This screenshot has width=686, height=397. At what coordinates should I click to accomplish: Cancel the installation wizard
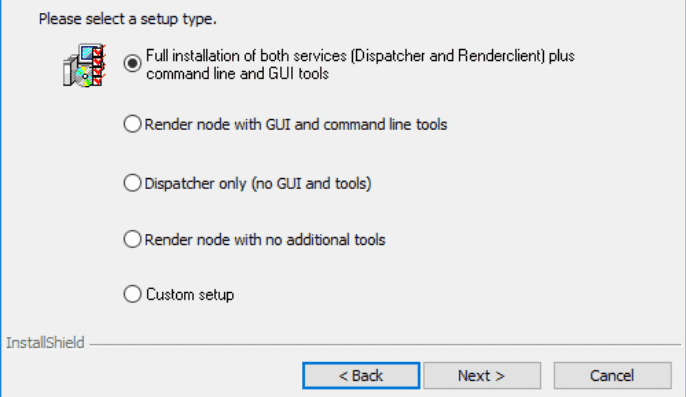point(612,376)
